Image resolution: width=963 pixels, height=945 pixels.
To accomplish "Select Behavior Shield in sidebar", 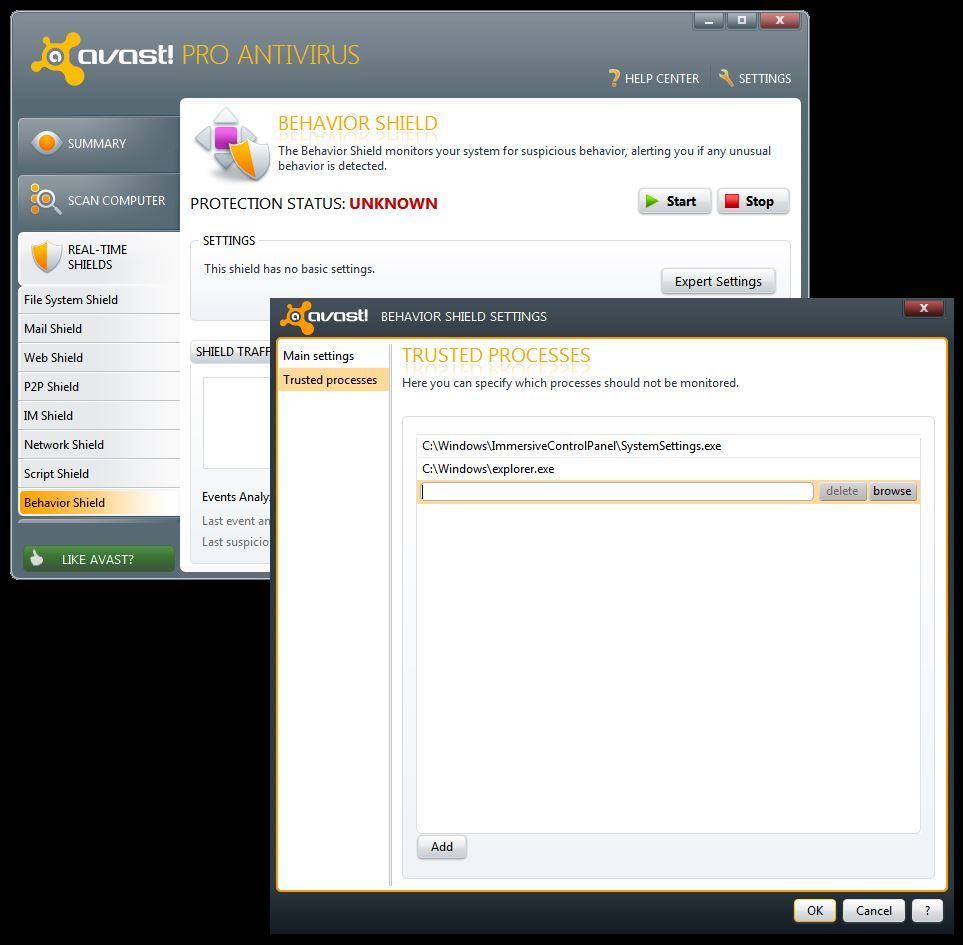I will (99, 502).
